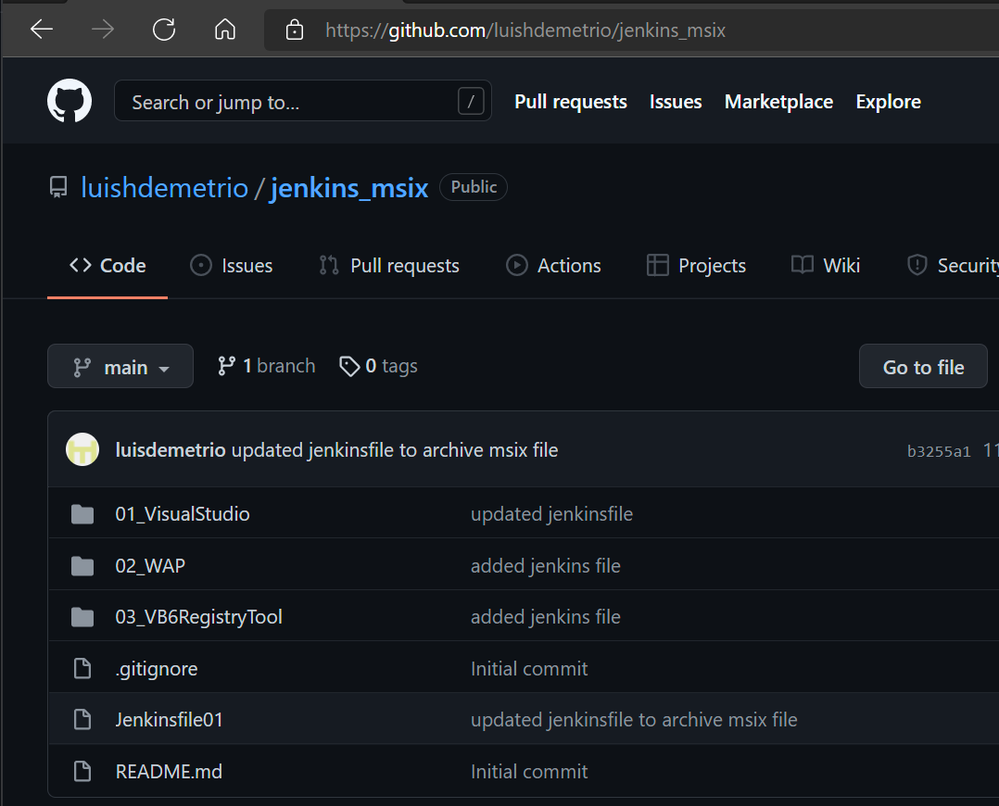Open 'added jenkins file' commit for 02_WAP
This screenshot has width=999, height=806.
tap(545, 565)
